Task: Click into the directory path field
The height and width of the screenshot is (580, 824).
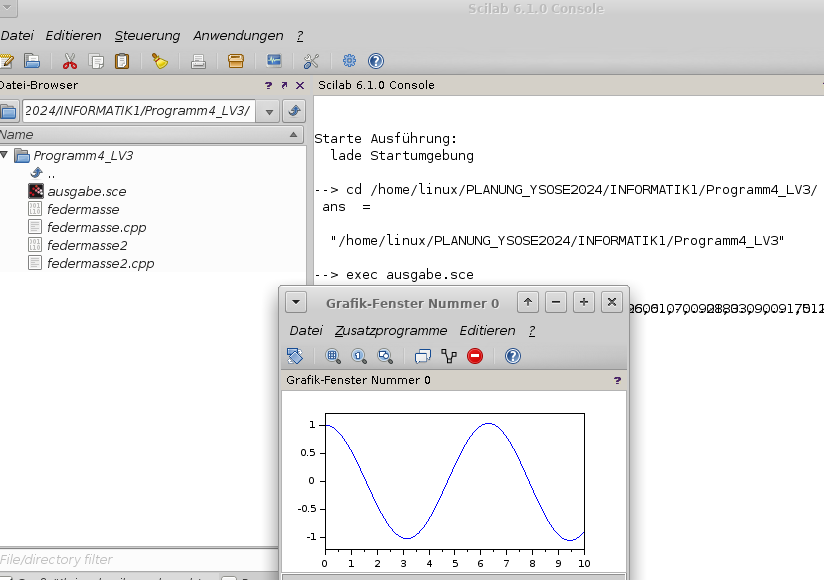Action: point(139,111)
